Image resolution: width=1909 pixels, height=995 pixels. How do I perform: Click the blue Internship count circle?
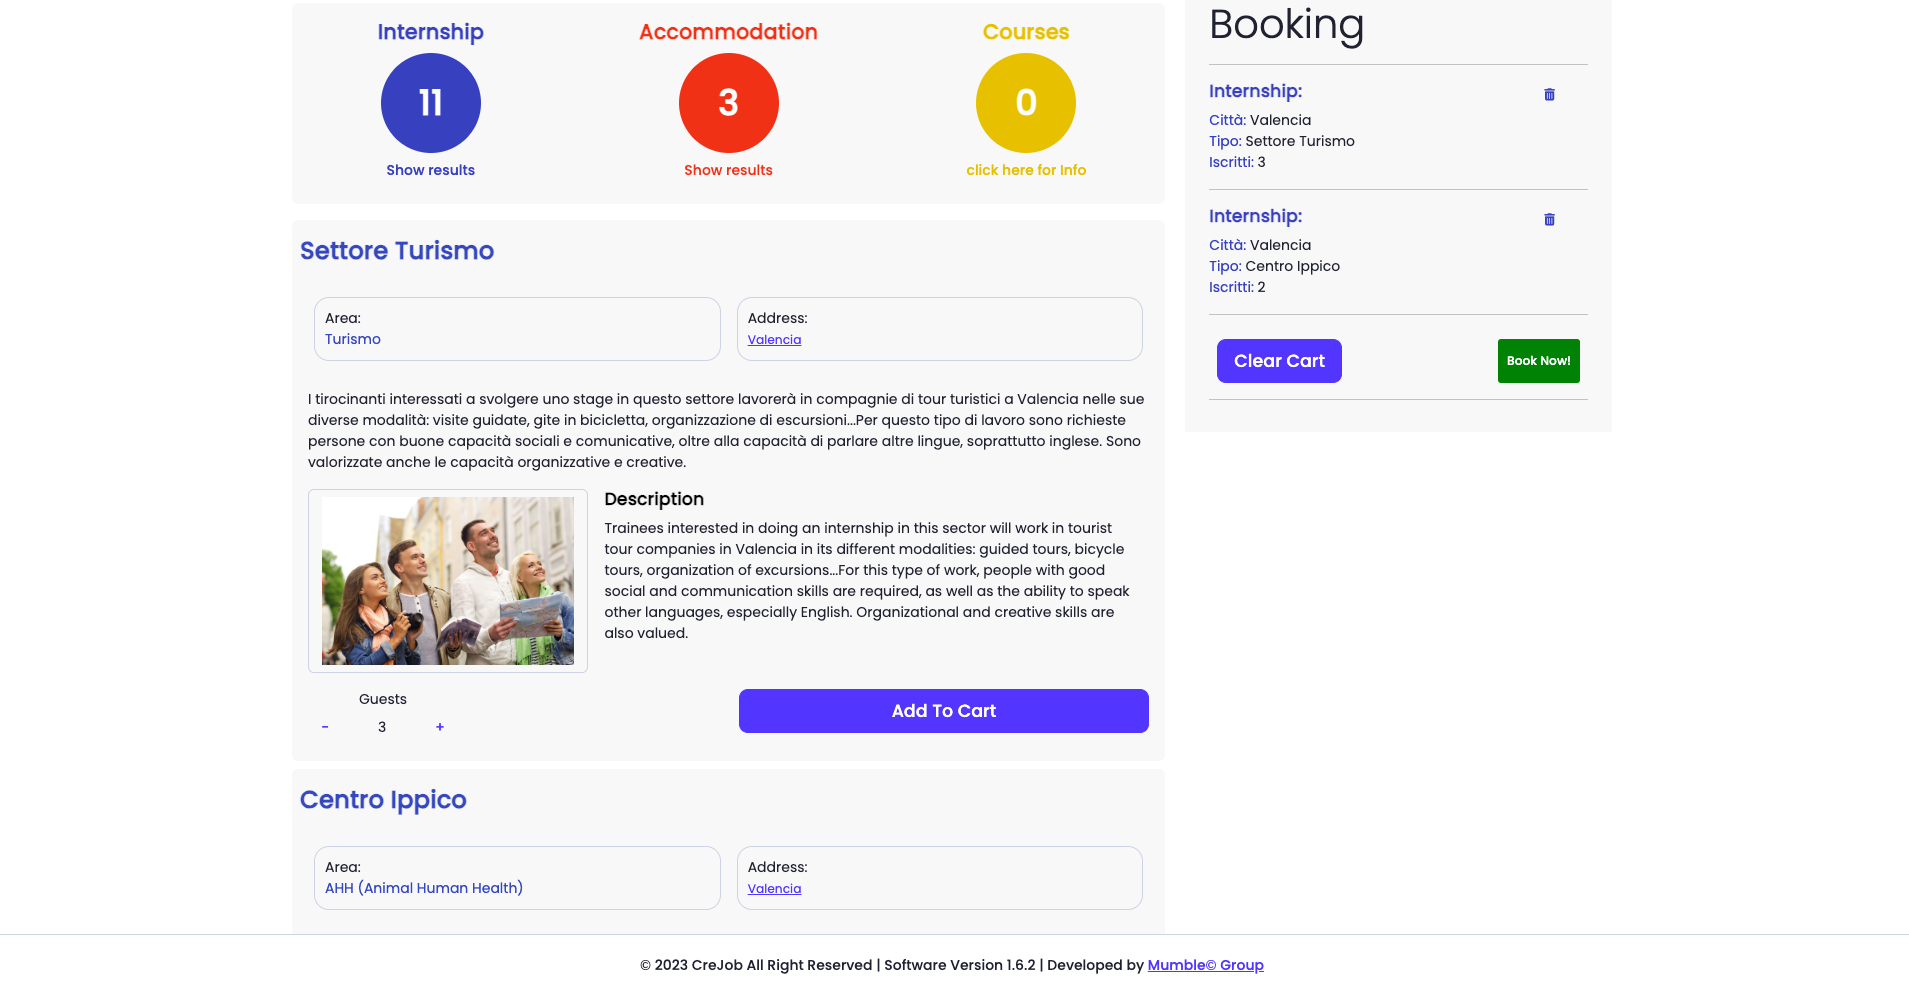[431, 103]
